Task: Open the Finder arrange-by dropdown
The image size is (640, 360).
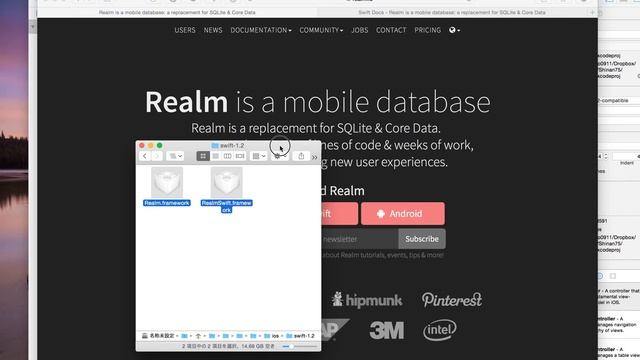Action: point(259,156)
